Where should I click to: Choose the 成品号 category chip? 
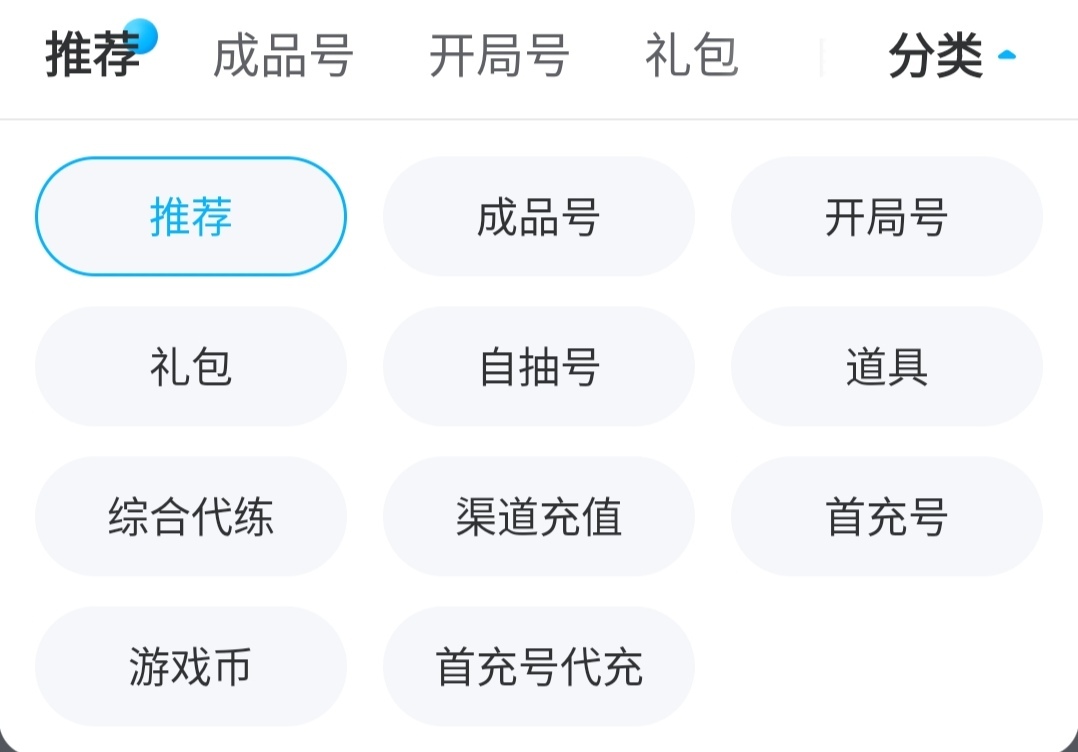click(x=538, y=216)
